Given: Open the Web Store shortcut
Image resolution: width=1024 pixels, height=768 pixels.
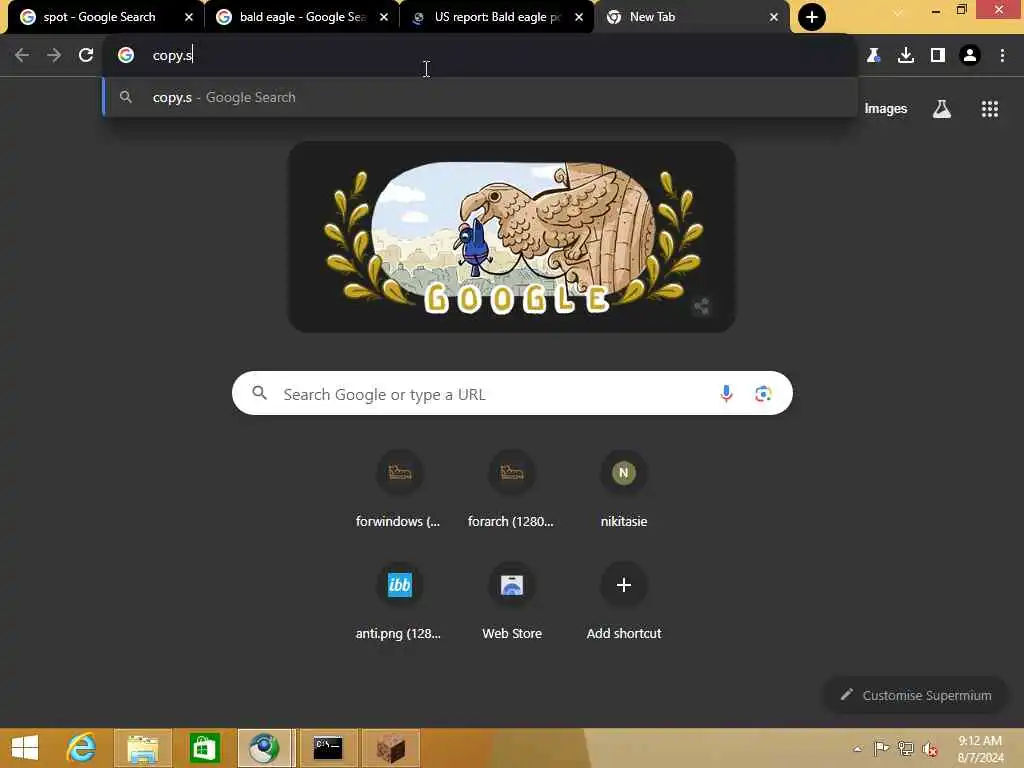Looking at the screenshot, I should [511, 601].
